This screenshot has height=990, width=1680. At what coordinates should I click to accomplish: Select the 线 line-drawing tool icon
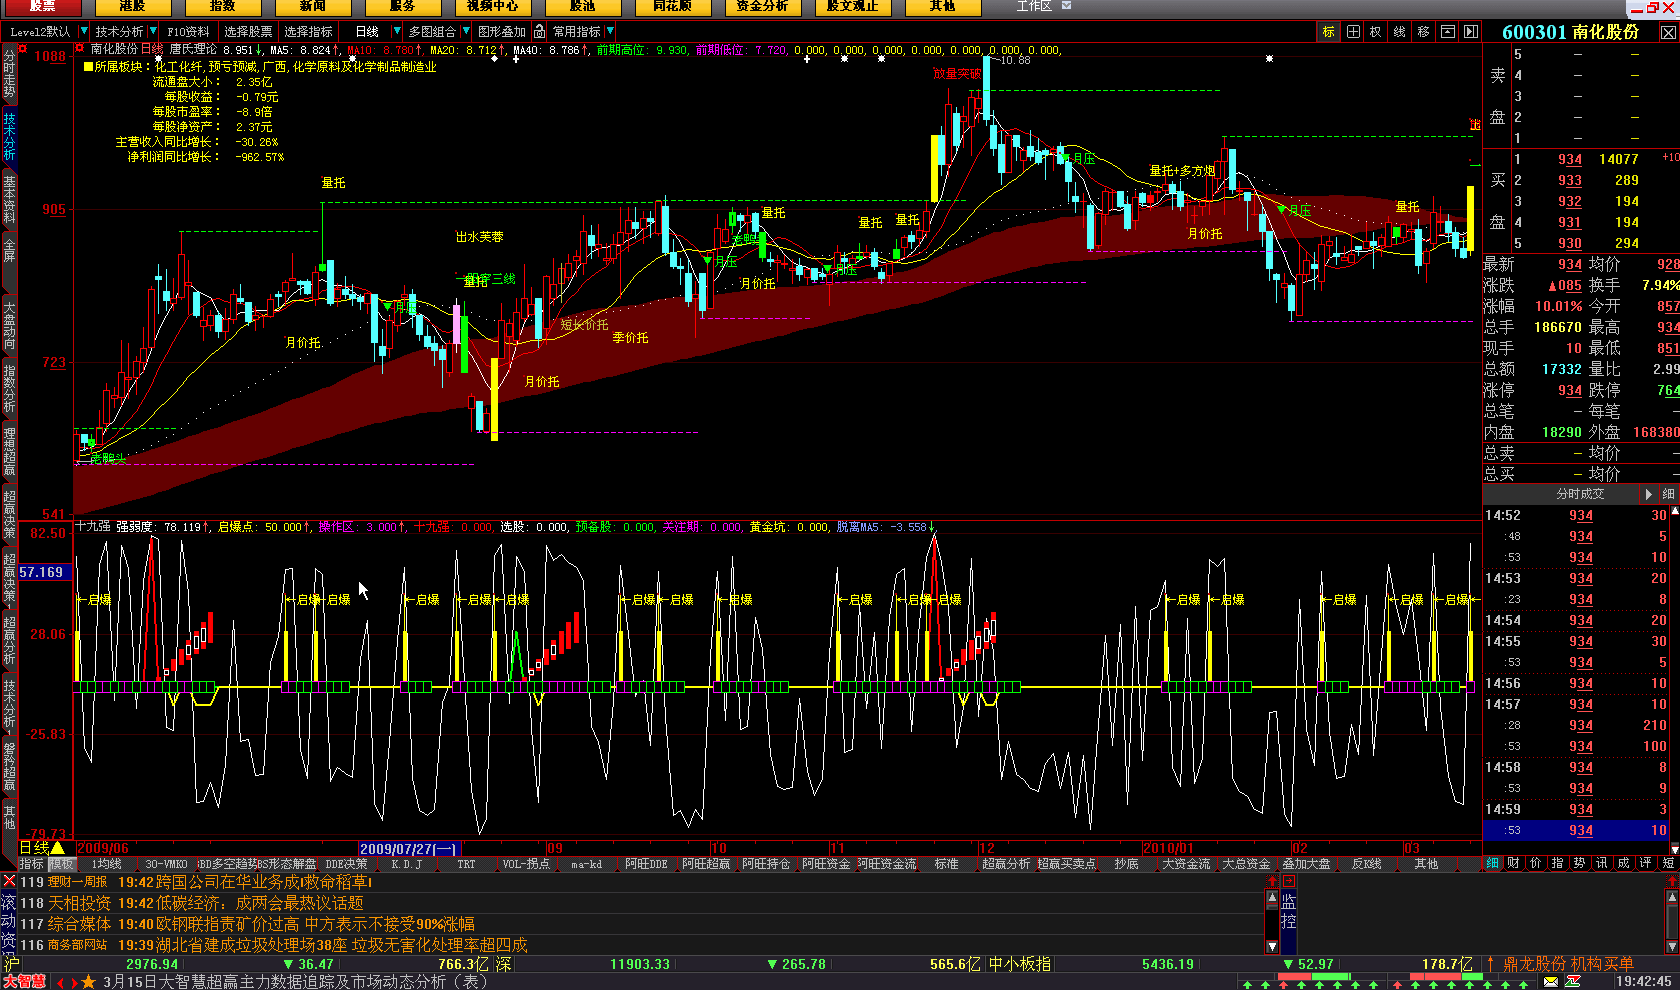pyautogui.click(x=1400, y=32)
